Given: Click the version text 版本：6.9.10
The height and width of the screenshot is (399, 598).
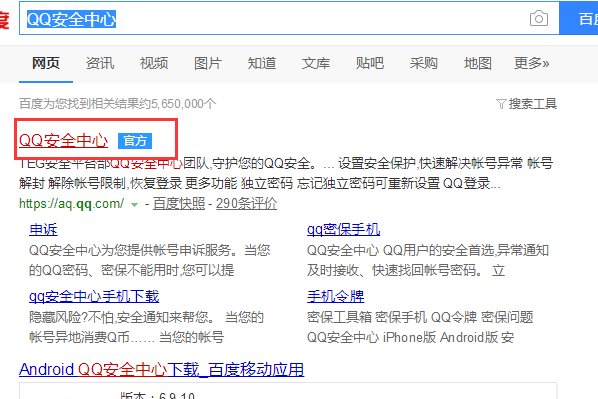Looking at the screenshot, I should click(158, 395).
